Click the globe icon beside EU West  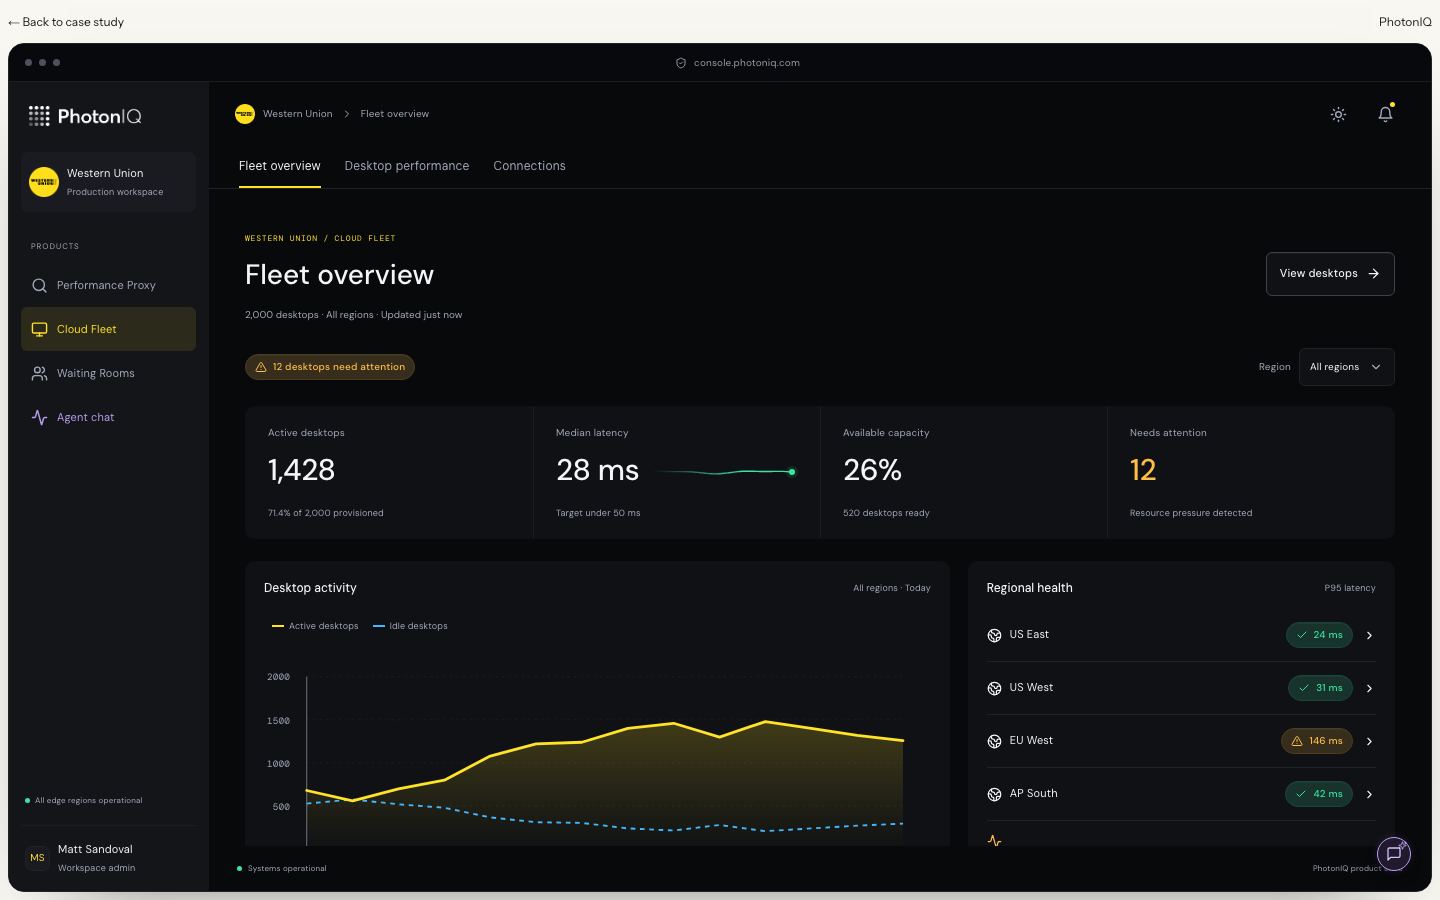[994, 741]
